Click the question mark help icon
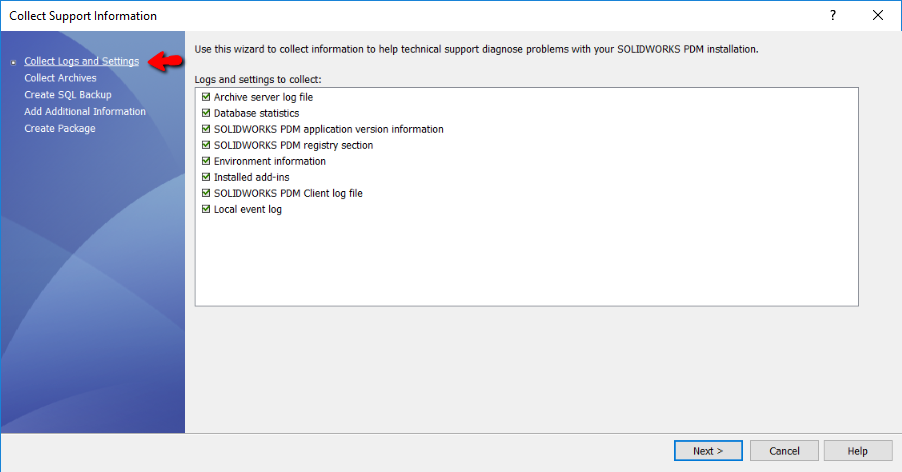 click(833, 16)
